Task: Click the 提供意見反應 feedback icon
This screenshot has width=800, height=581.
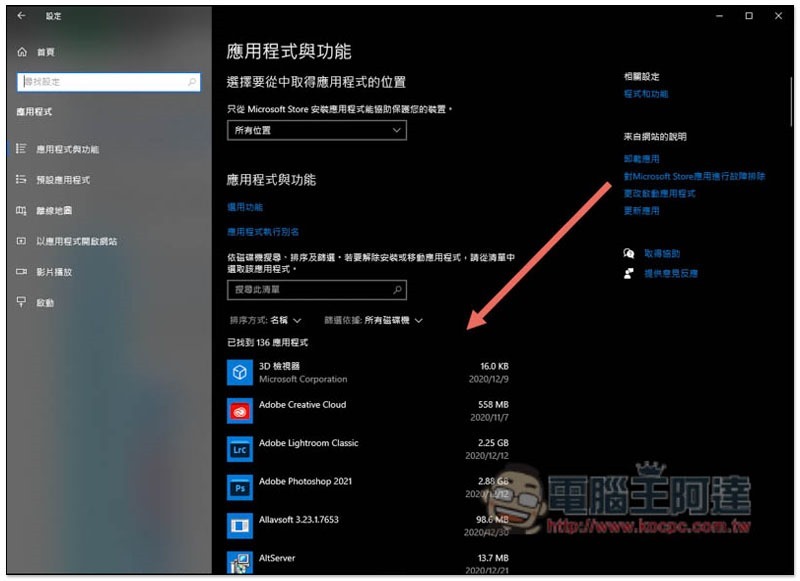Action: coord(629,273)
